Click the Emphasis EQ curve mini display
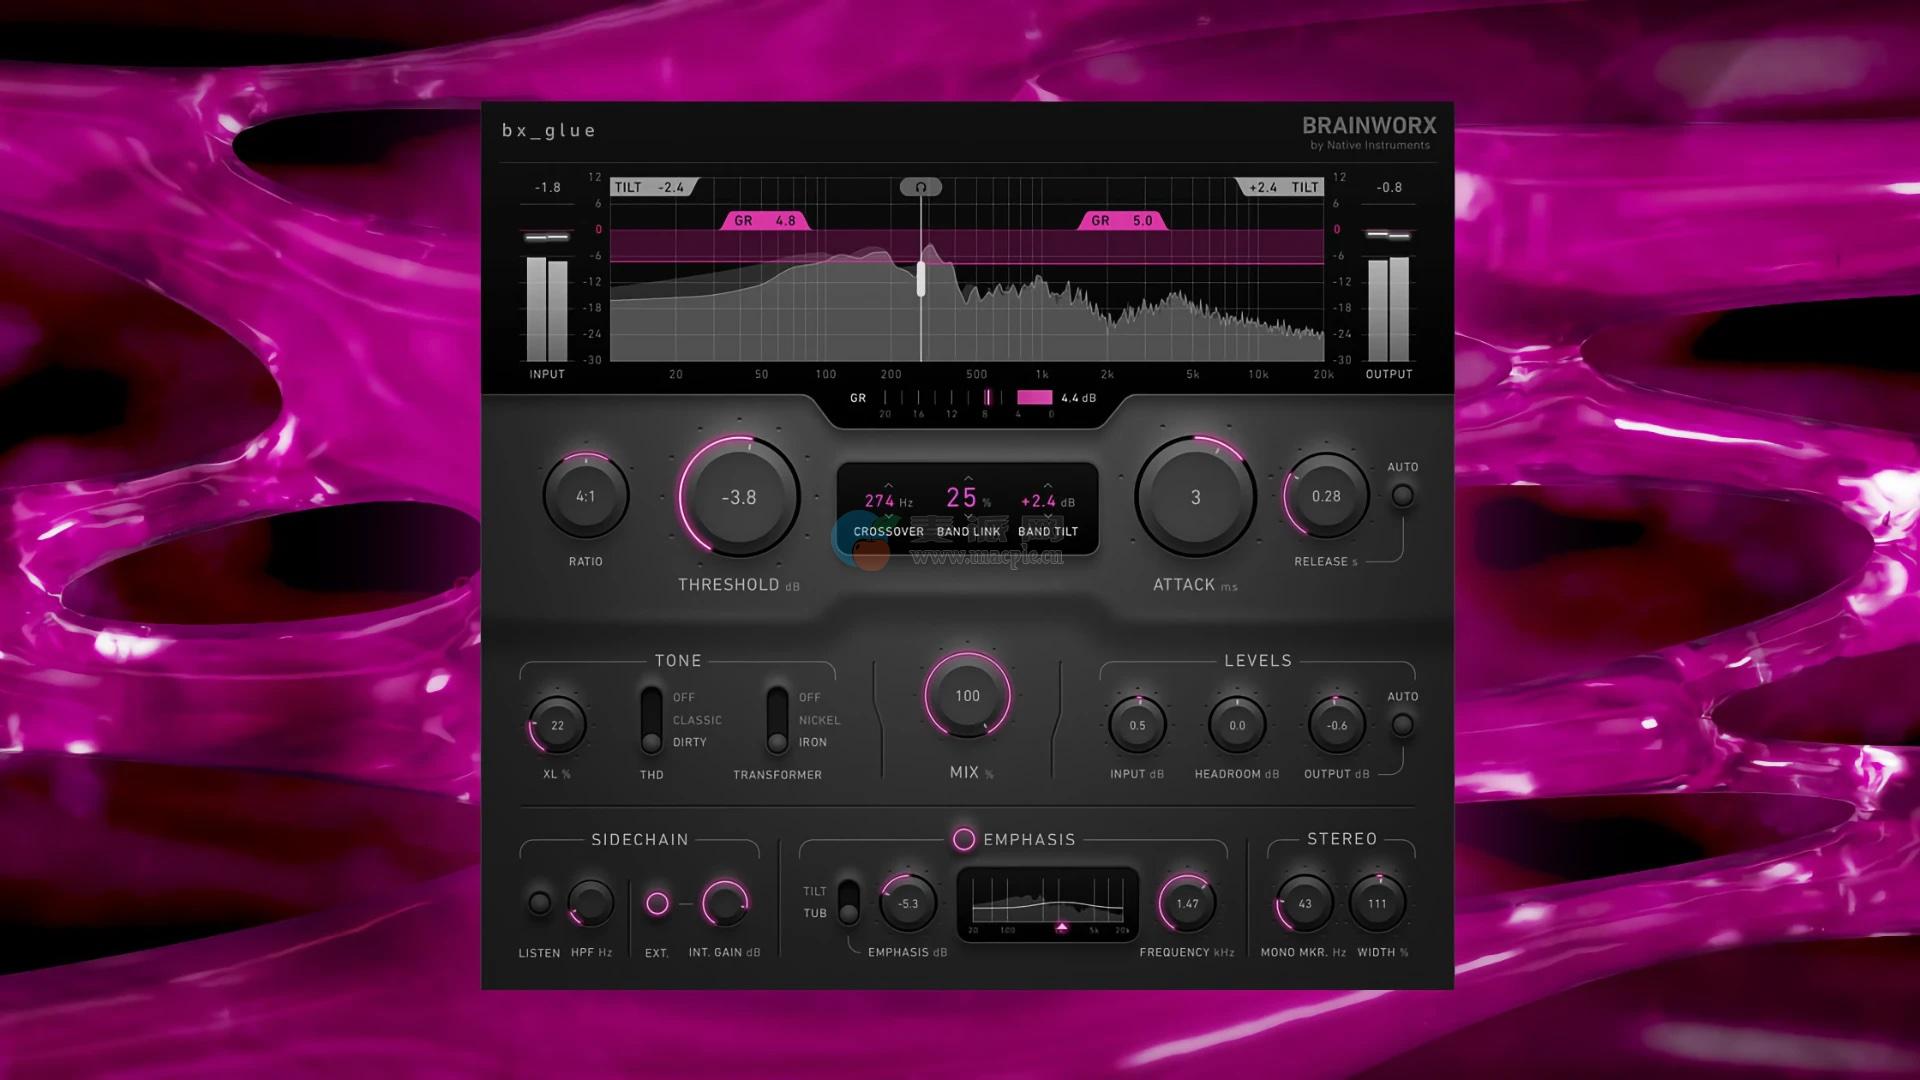1920x1080 pixels. pos(1047,904)
